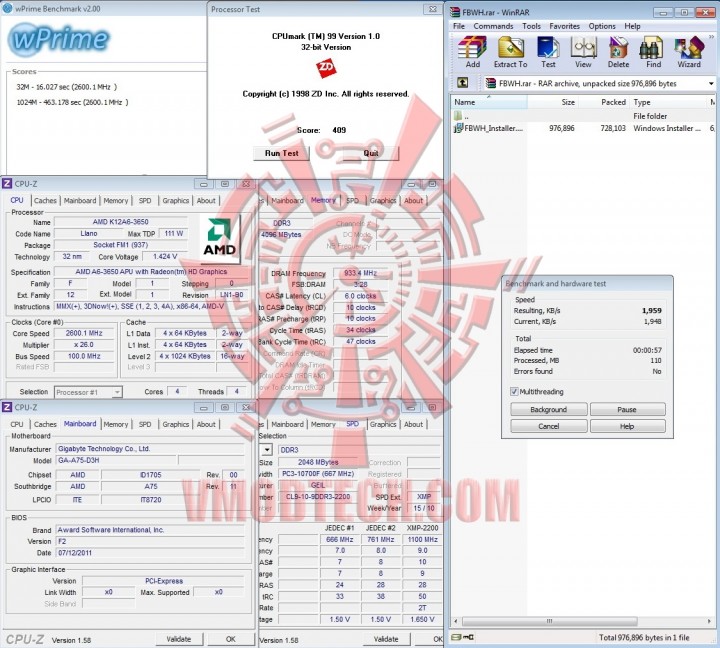
Task: Open the View icon in WinRAR toolbar
Action: 583,48
